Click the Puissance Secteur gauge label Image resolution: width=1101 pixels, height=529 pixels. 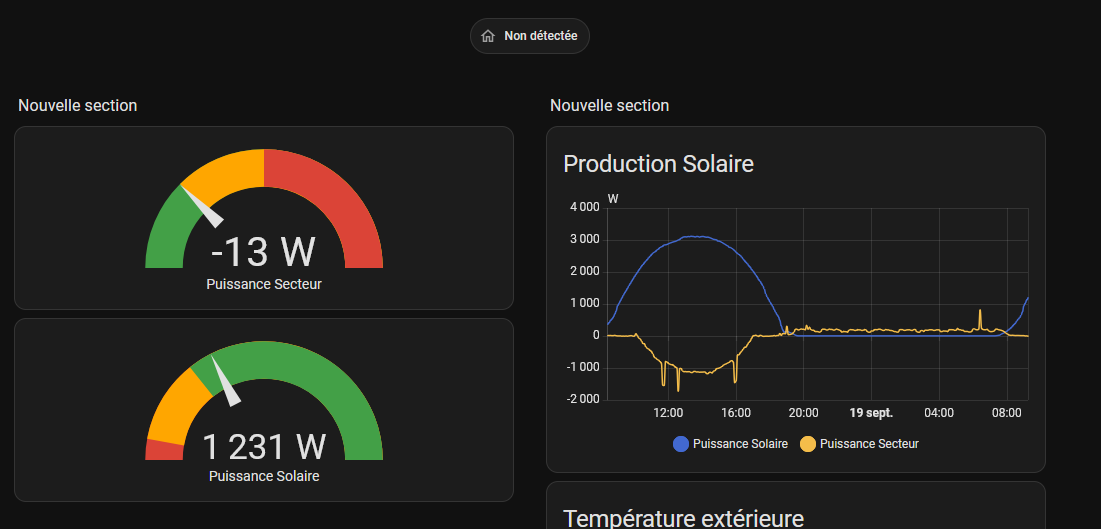[x=264, y=285]
